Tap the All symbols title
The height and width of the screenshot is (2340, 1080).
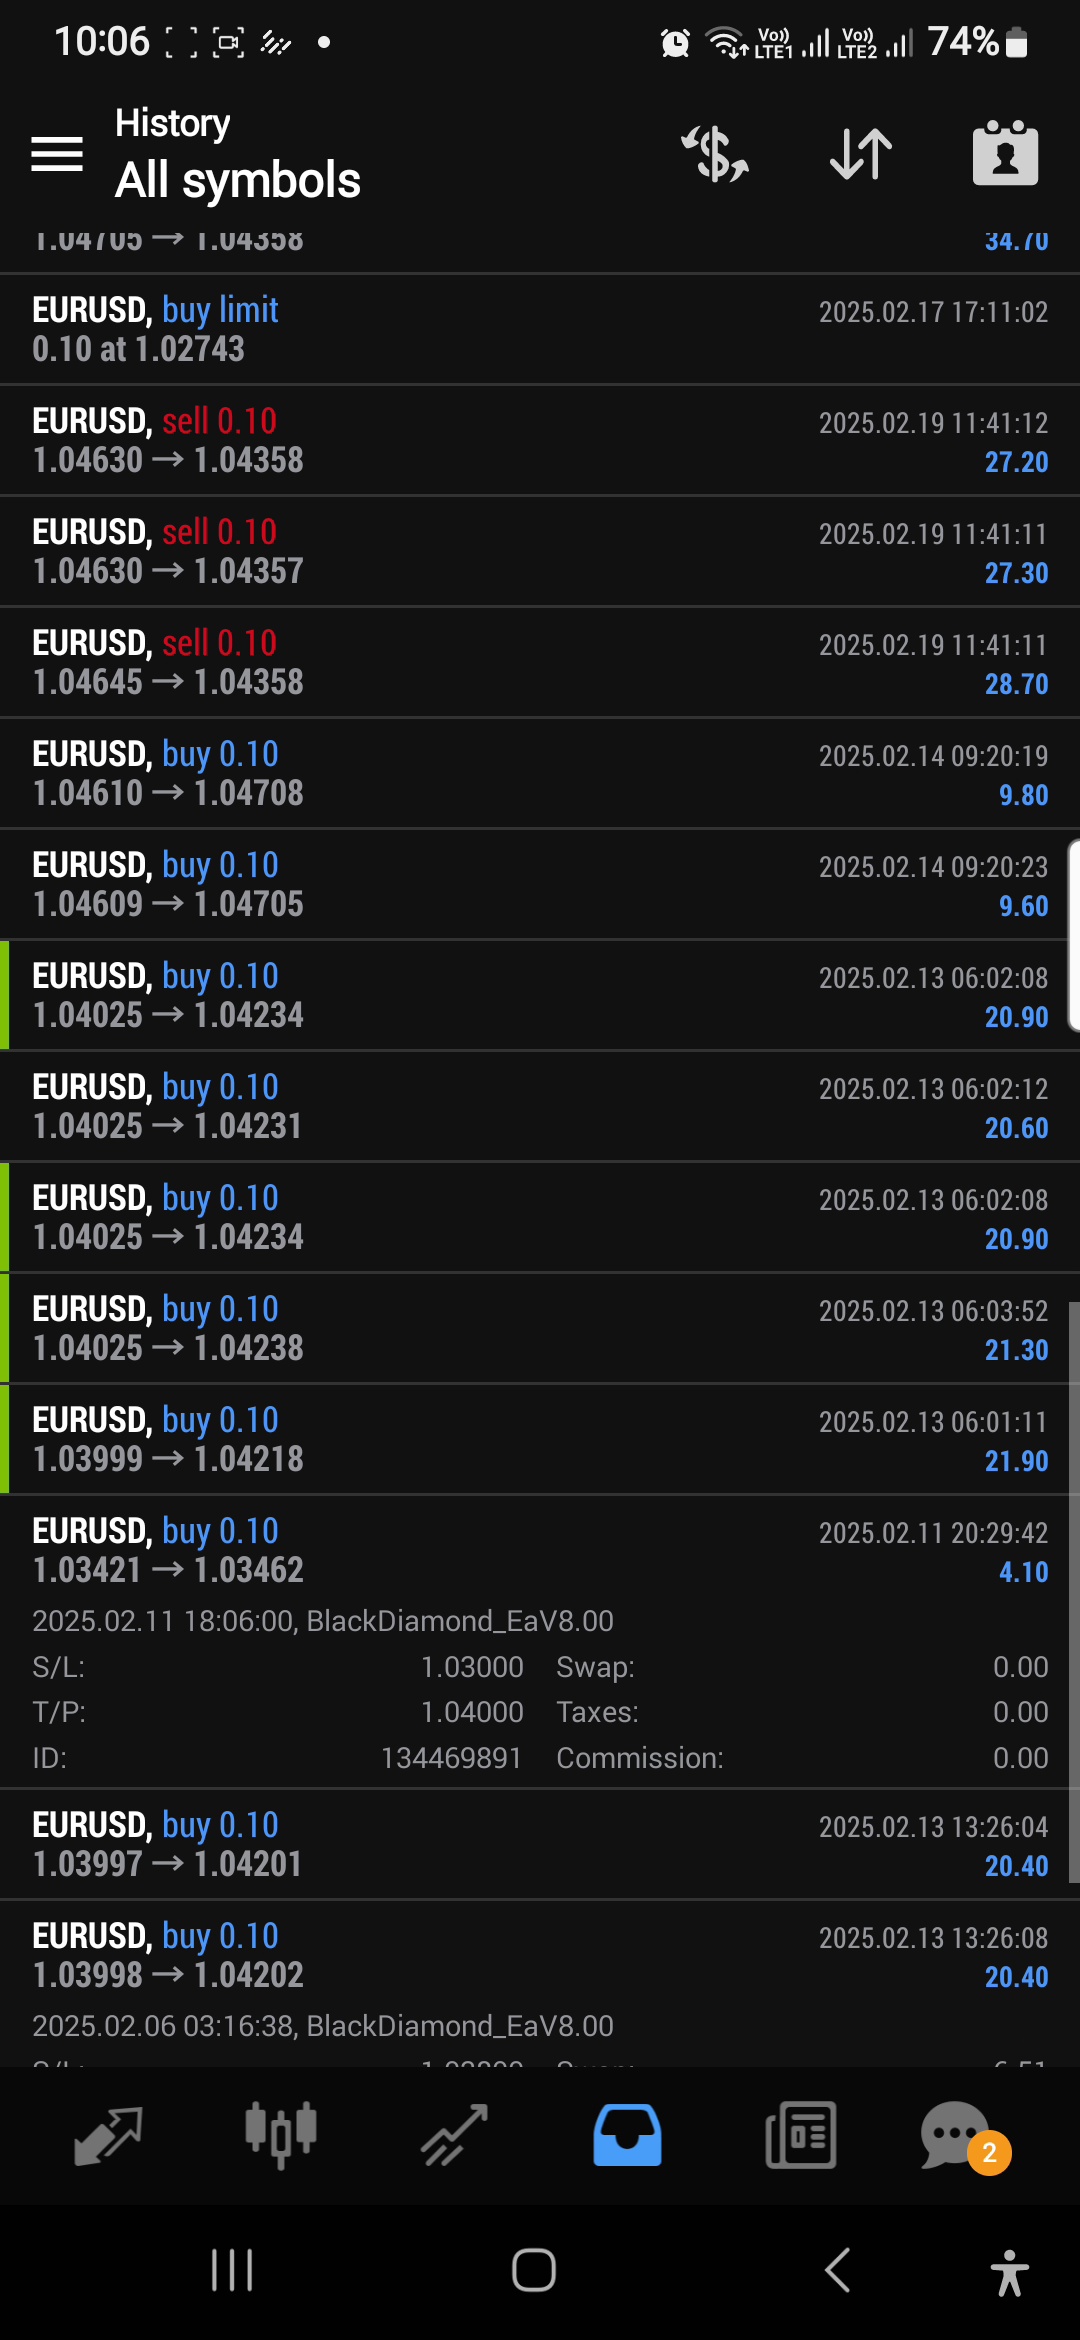click(x=238, y=181)
